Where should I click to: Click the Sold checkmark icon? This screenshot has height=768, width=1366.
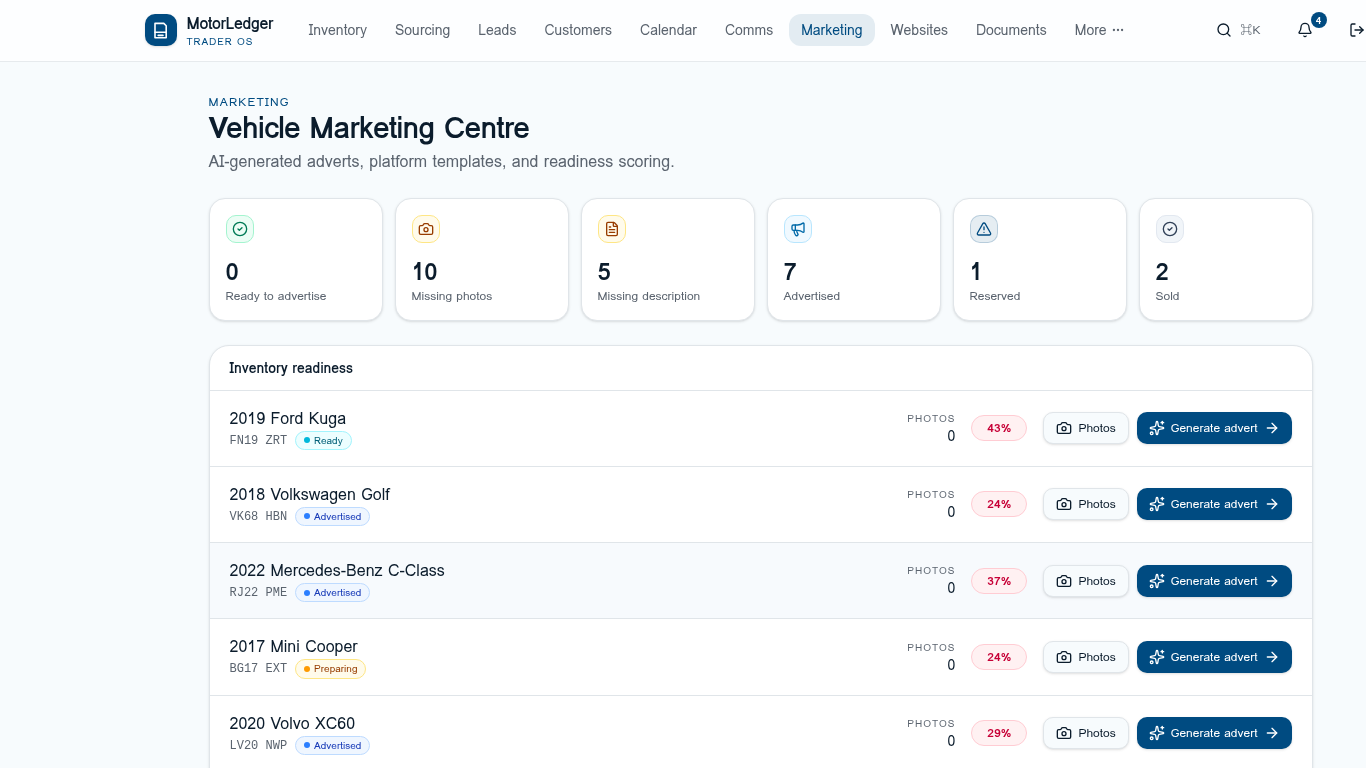click(1170, 229)
